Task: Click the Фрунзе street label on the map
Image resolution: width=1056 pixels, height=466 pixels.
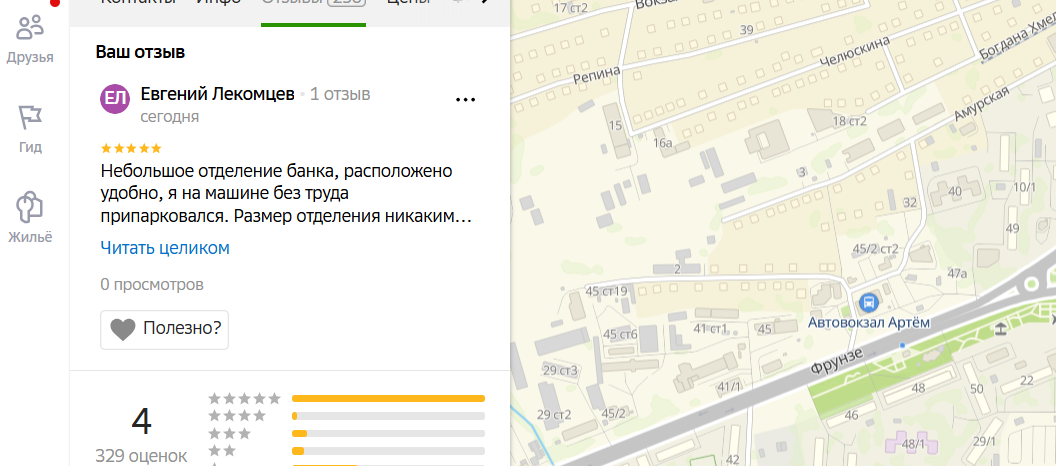Action: [837, 362]
